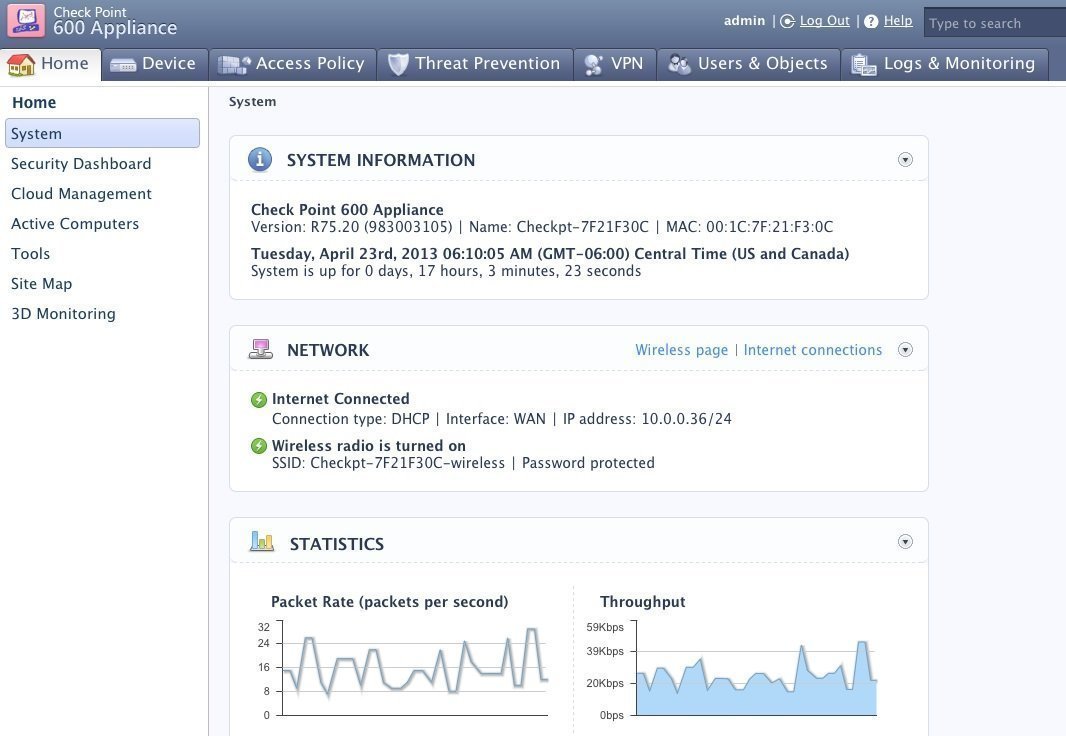Collapse the Statistics section
The image size is (1066, 736).
(x=905, y=542)
